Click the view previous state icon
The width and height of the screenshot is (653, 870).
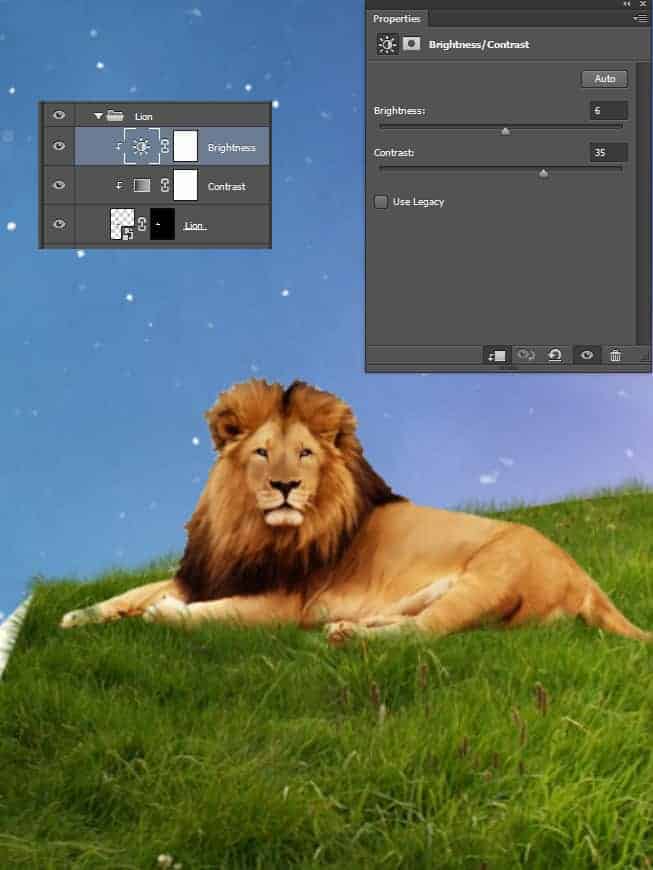point(525,356)
